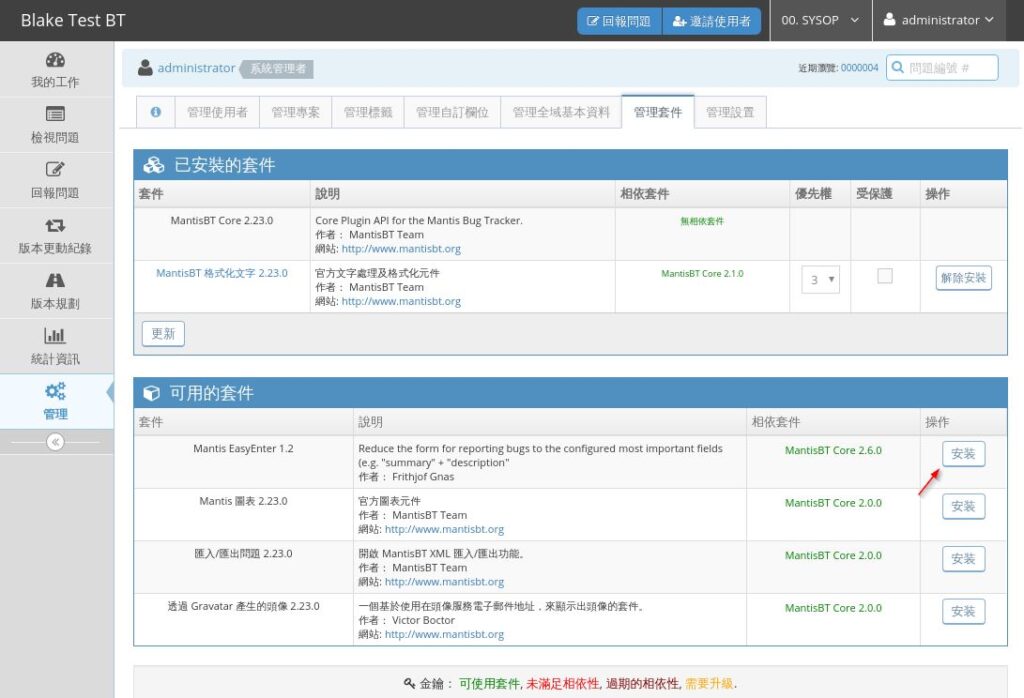This screenshot has width=1024, height=698.
Task: Uninstall MantisBT 格式化文字 plugin
Action: [963, 278]
